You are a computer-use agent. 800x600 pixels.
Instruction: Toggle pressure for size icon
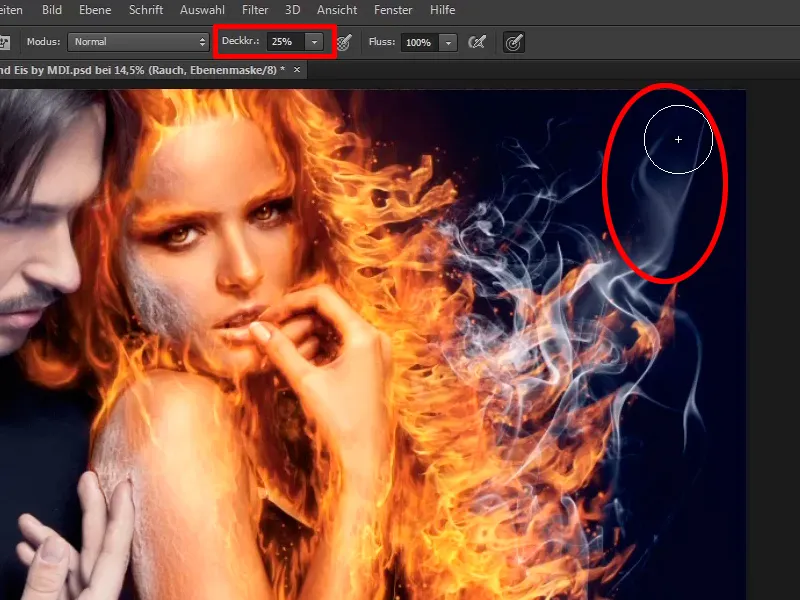(x=514, y=42)
